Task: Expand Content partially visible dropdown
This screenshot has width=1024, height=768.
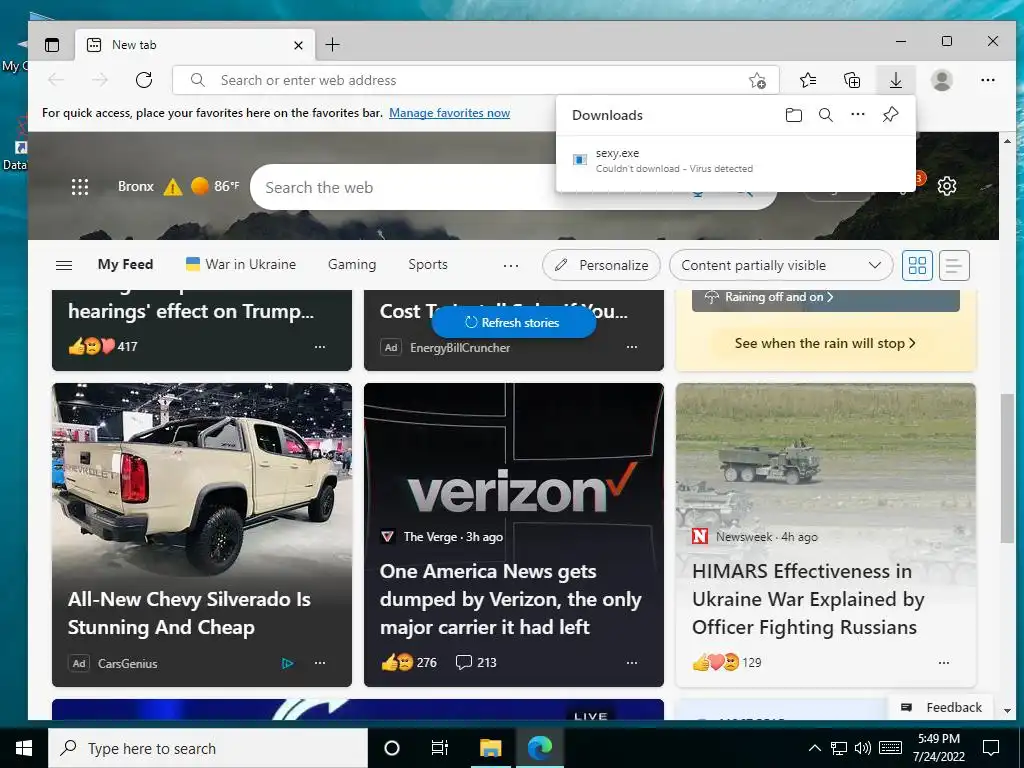Action: [x=781, y=265]
